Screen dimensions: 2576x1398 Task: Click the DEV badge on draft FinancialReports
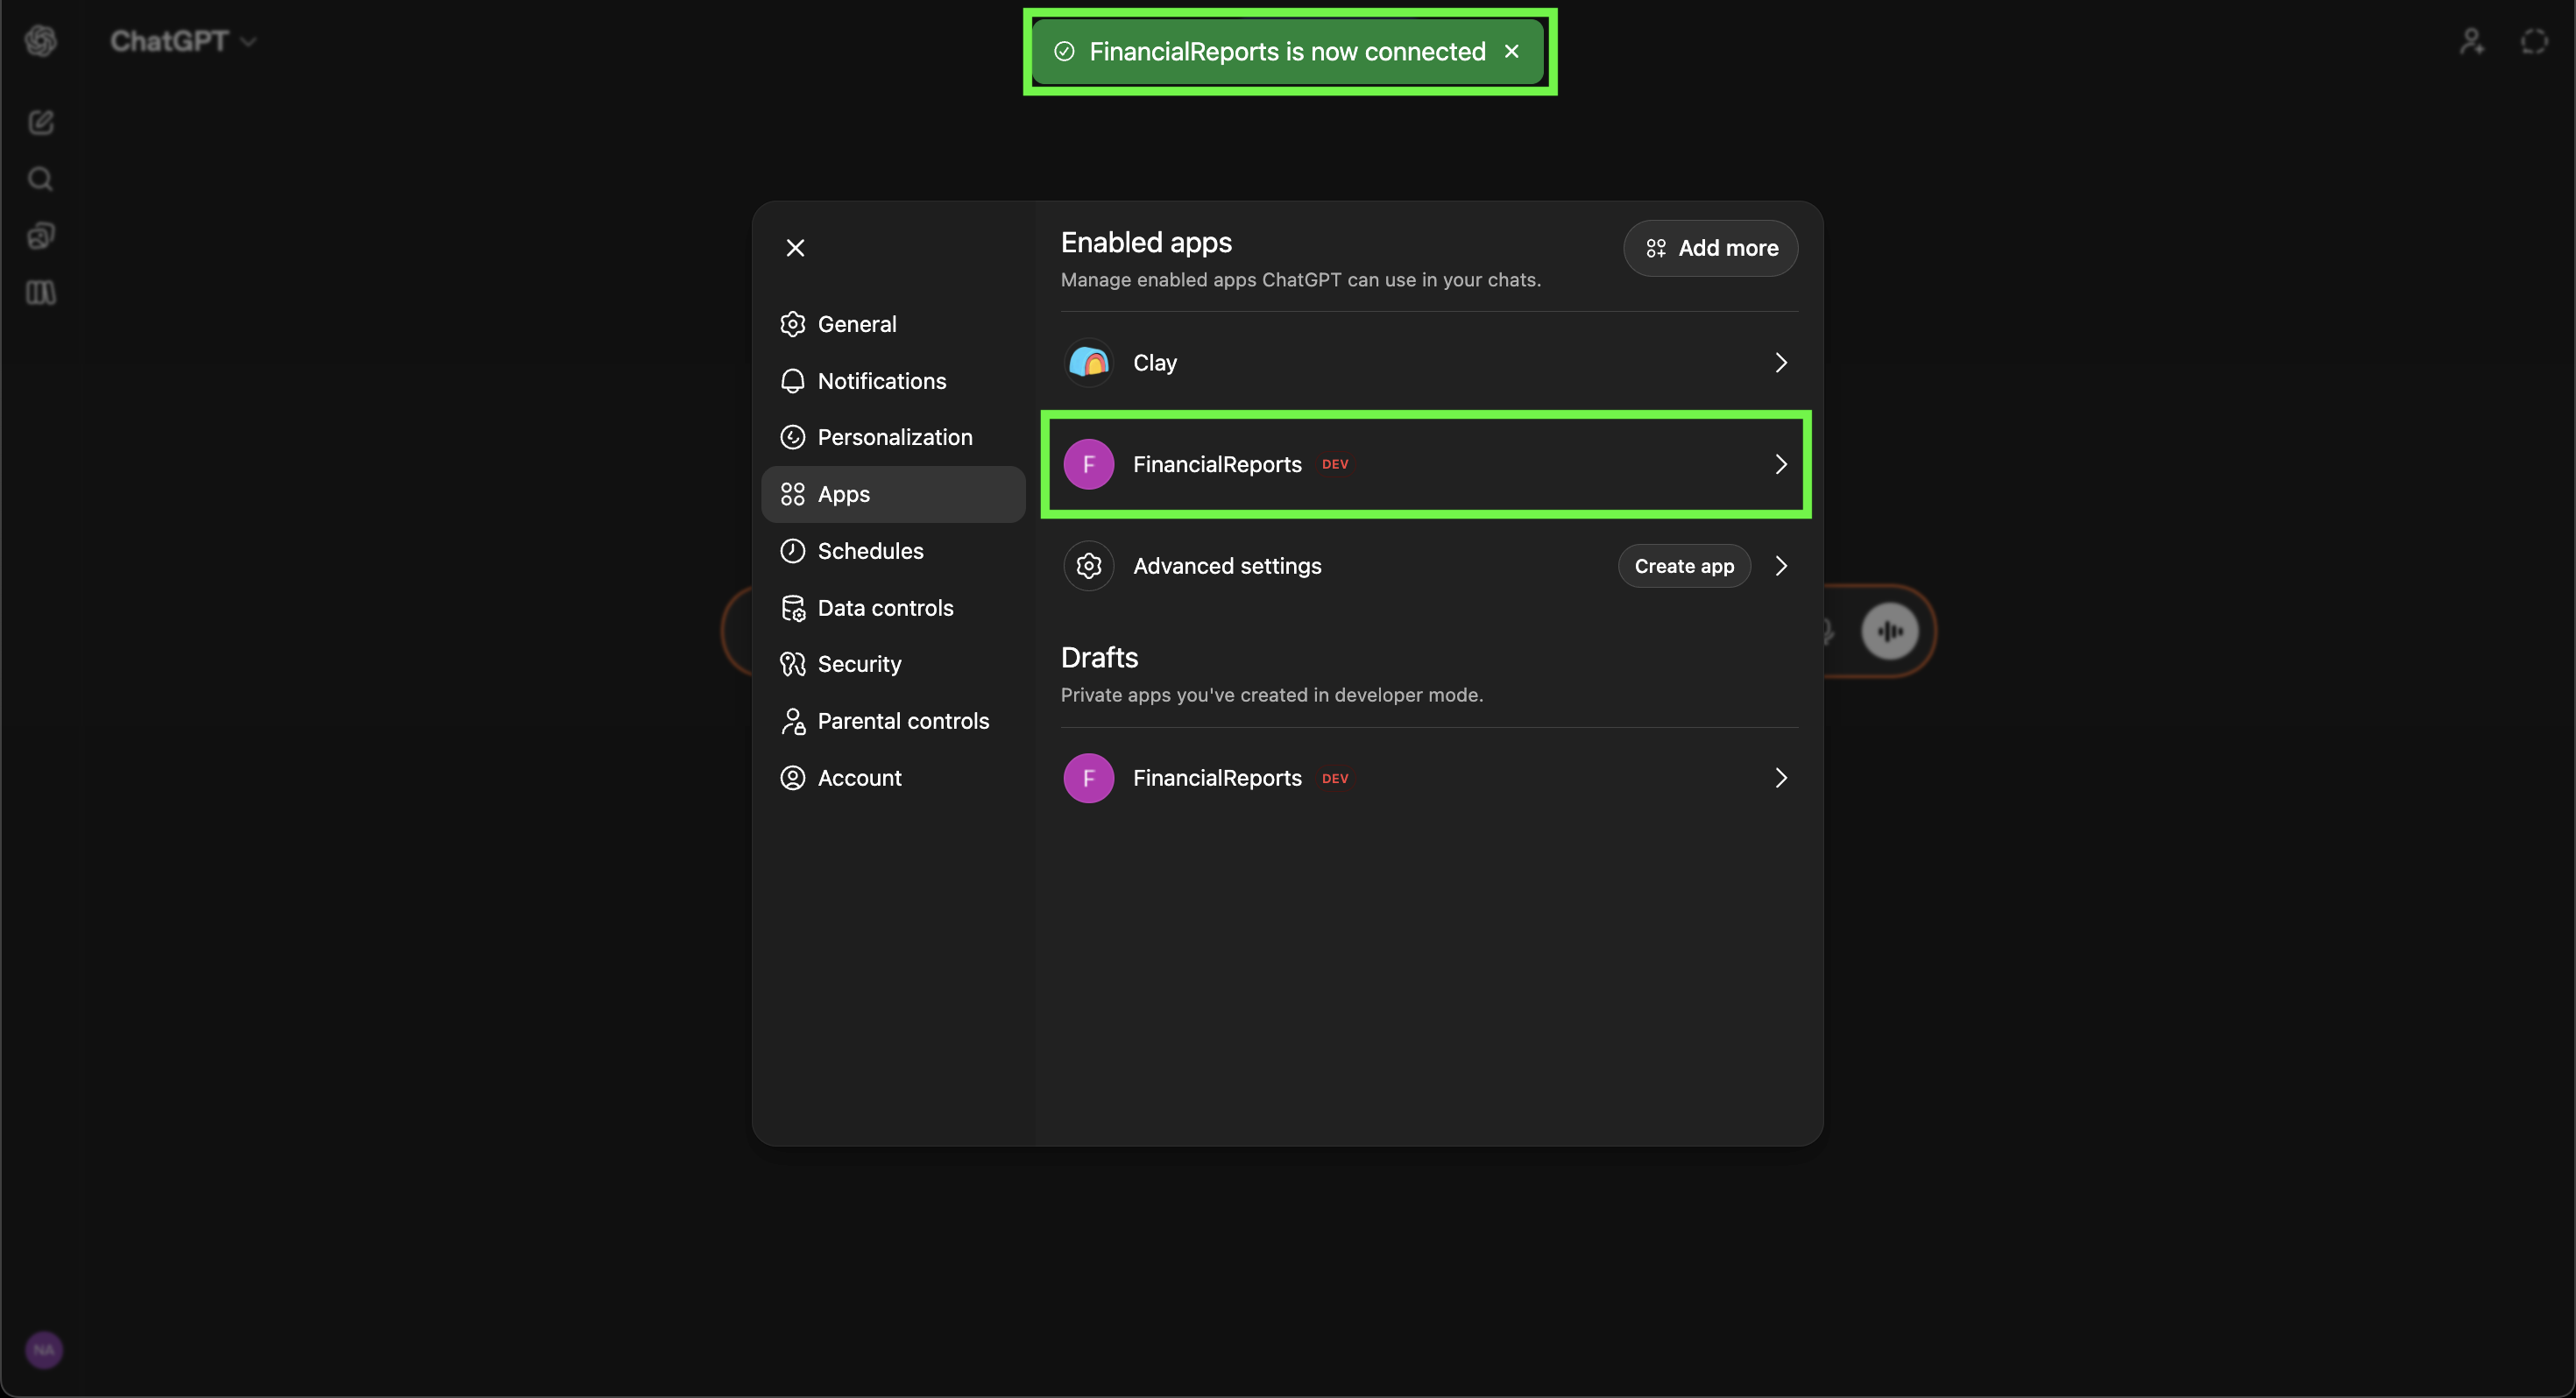point(1335,779)
